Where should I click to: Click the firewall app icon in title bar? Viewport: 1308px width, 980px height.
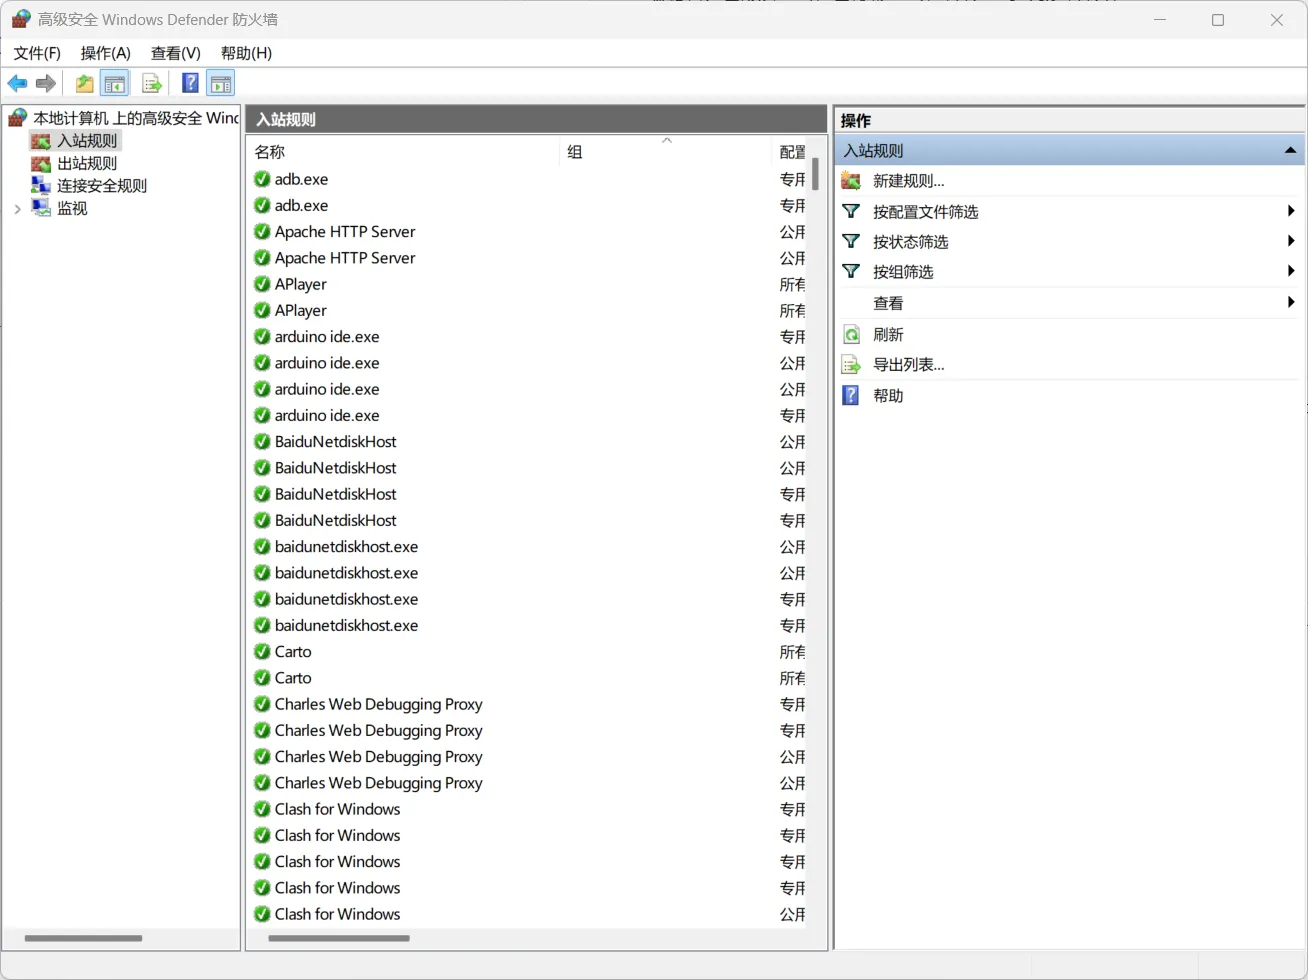pos(20,19)
